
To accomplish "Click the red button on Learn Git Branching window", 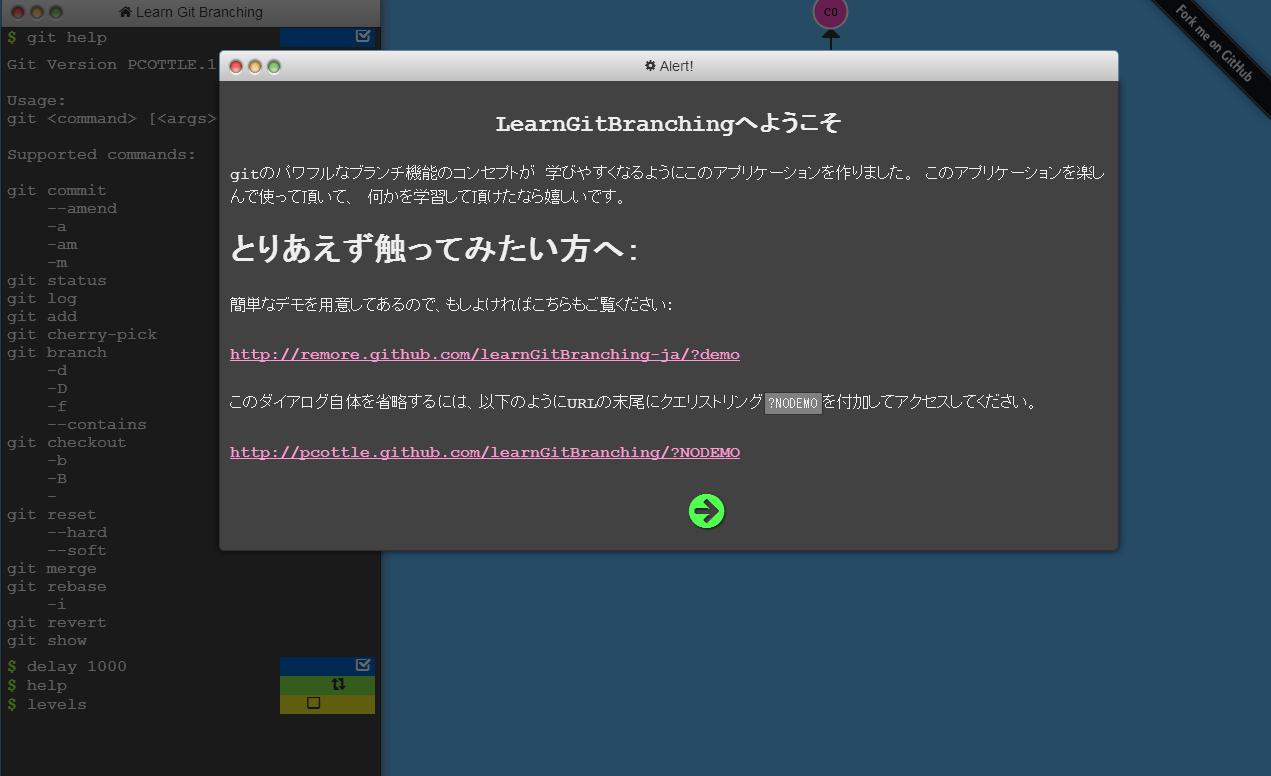I will (17, 12).
